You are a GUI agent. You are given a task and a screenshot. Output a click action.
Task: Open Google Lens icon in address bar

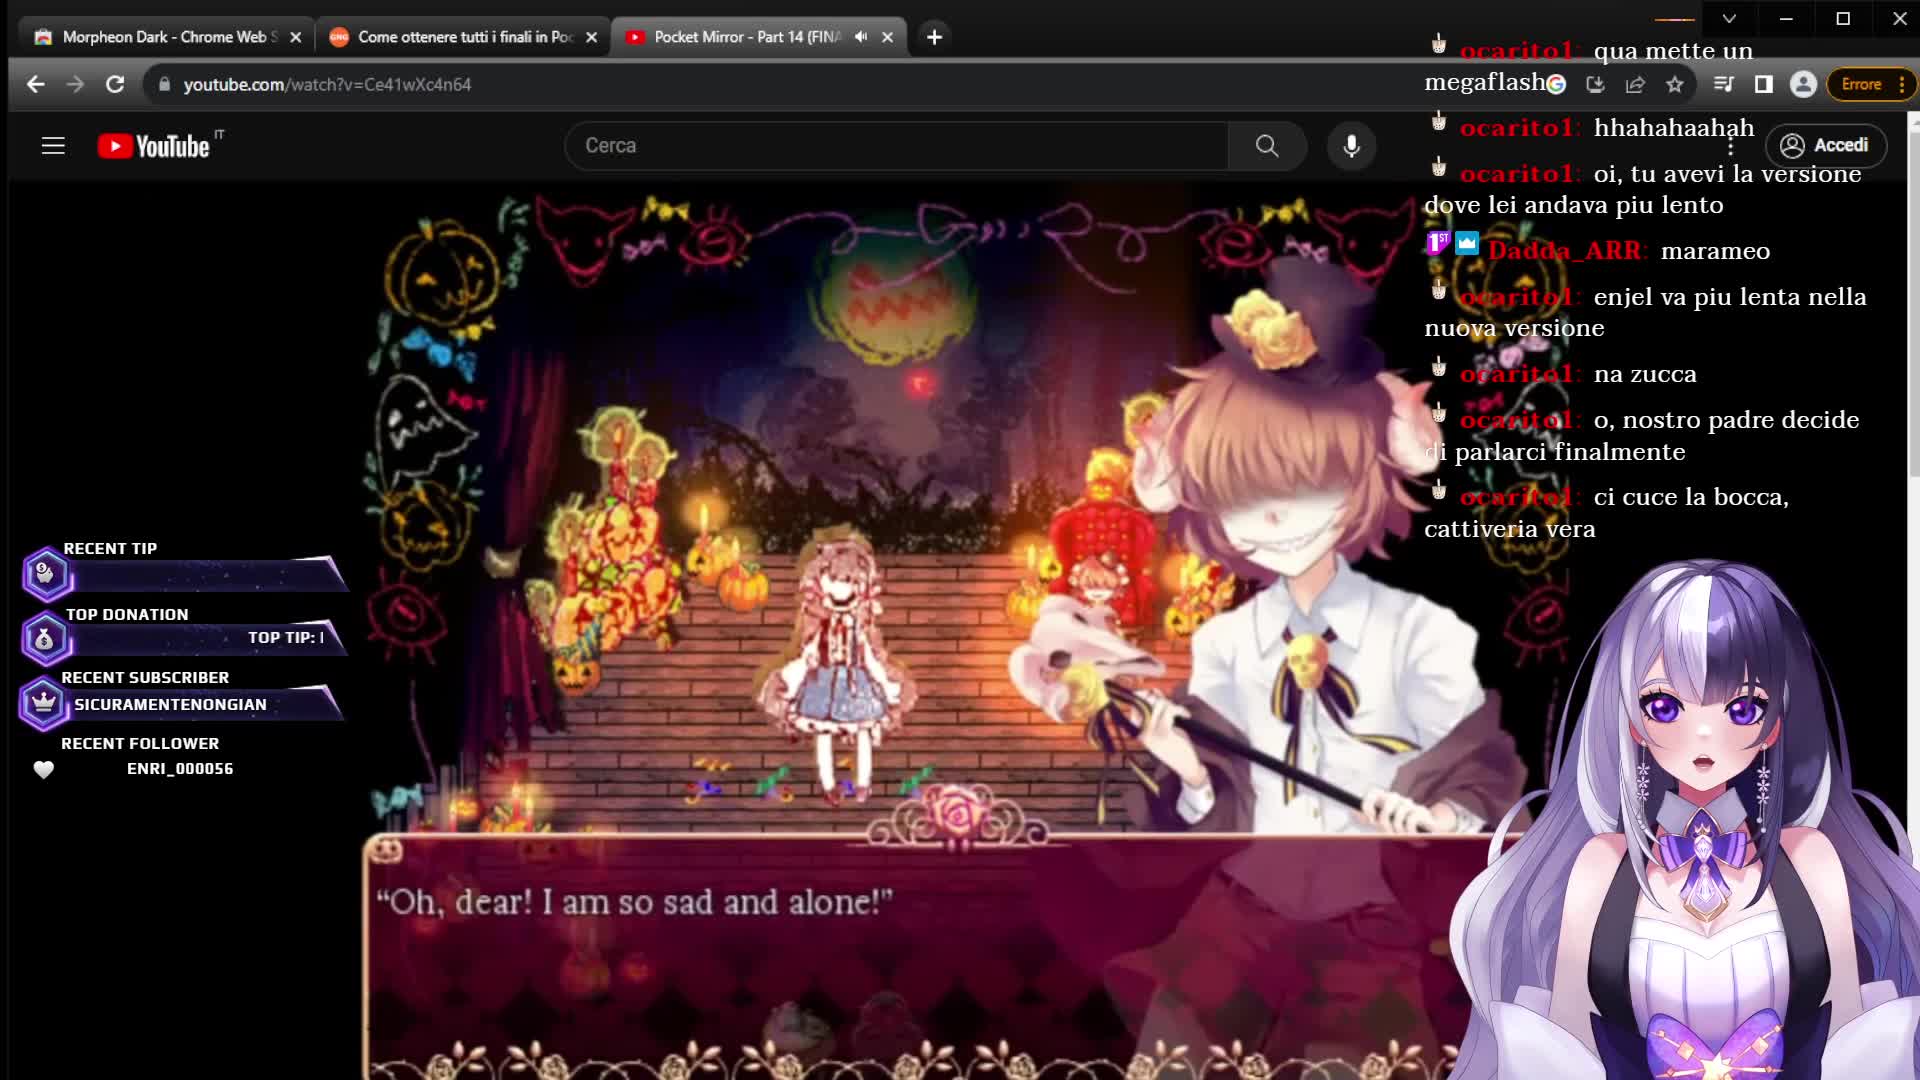[1556, 85]
